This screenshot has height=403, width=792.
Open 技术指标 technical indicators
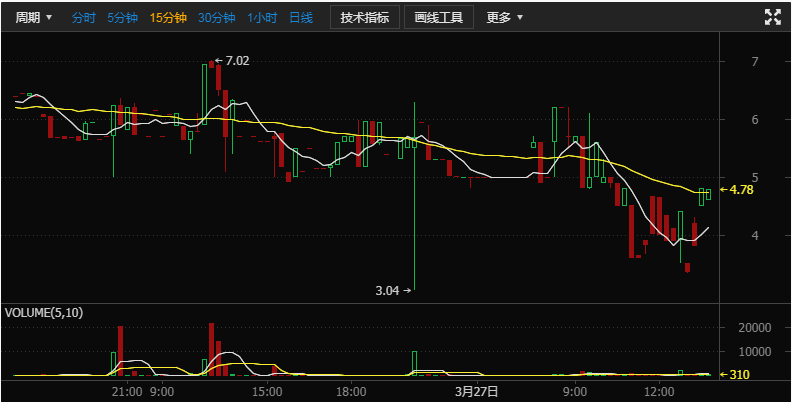click(365, 18)
